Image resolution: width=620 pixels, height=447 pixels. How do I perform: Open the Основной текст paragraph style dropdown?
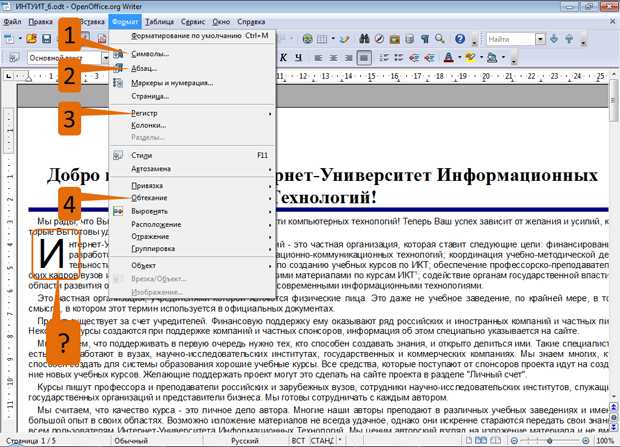(x=106, y=58)
